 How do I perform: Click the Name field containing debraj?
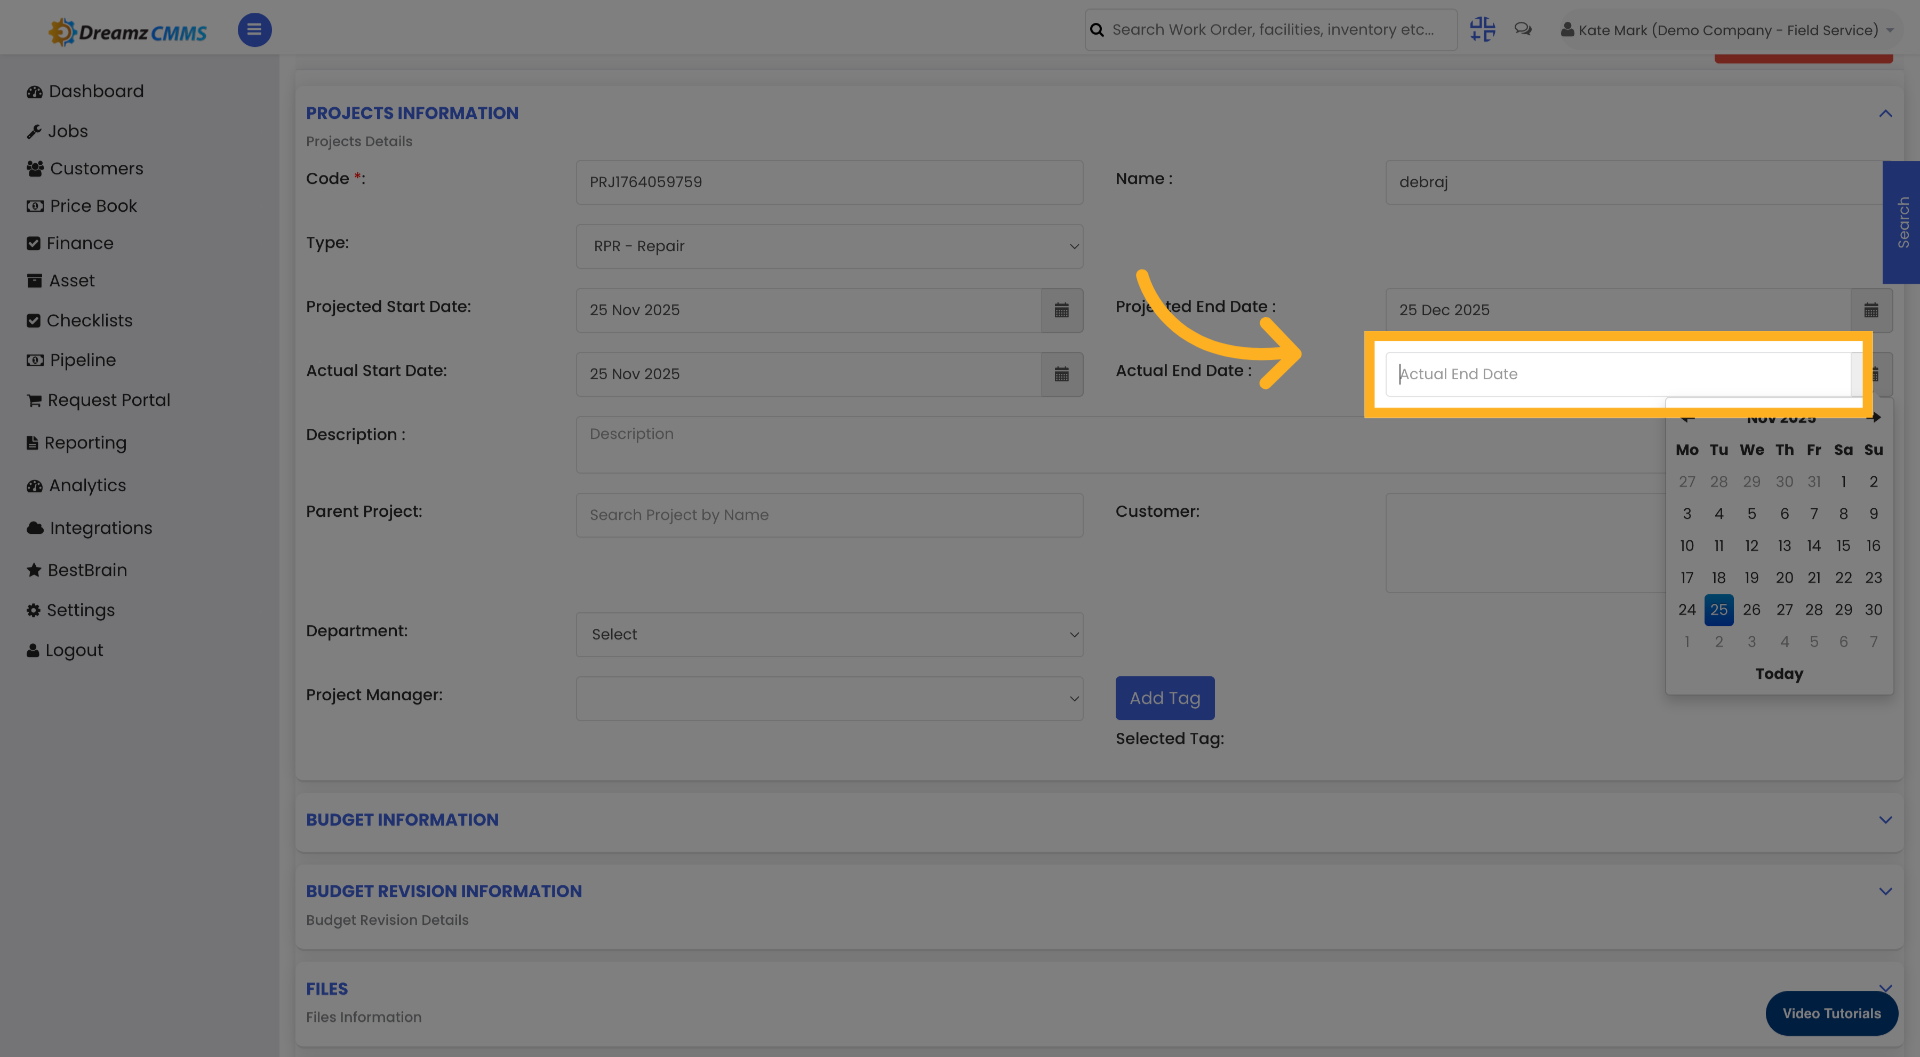click(x=1634, y=182)
